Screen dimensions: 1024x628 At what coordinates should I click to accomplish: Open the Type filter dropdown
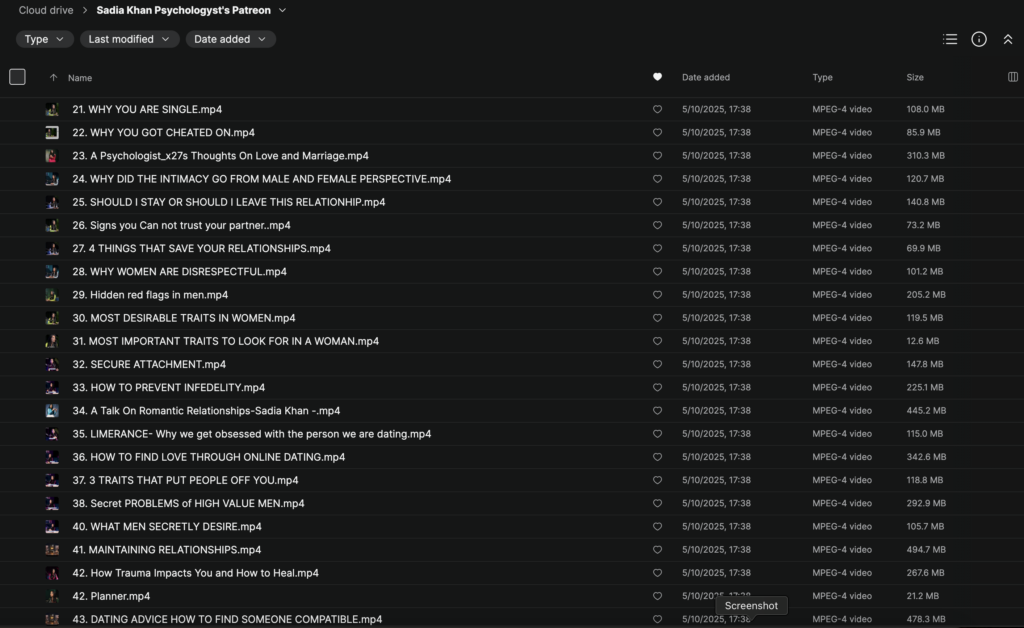pyautogui.click(x=44, y=39)
